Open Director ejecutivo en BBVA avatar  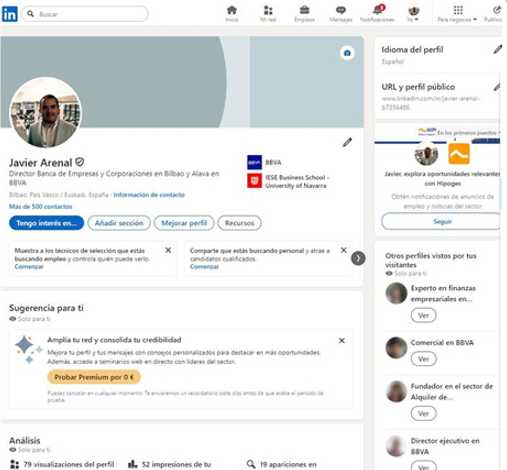tap(396, 446)
